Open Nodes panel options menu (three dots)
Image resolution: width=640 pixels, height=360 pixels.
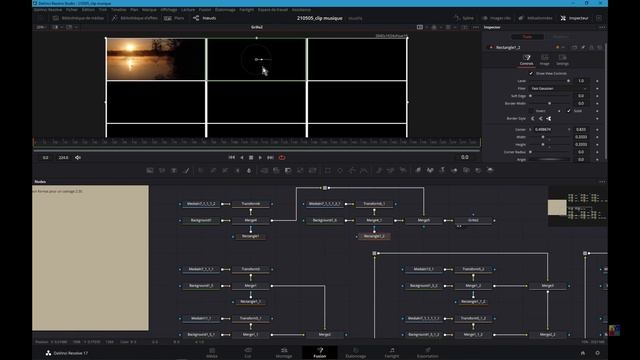(602, 182)
